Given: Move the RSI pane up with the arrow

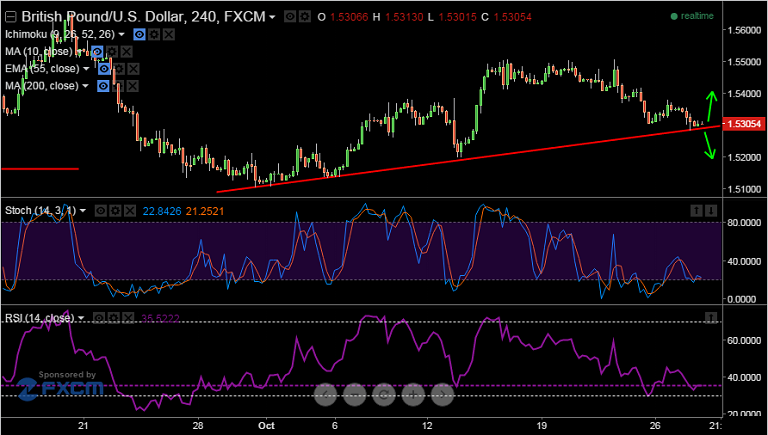Looking at the screenshot, I should (x=711, y=318).
